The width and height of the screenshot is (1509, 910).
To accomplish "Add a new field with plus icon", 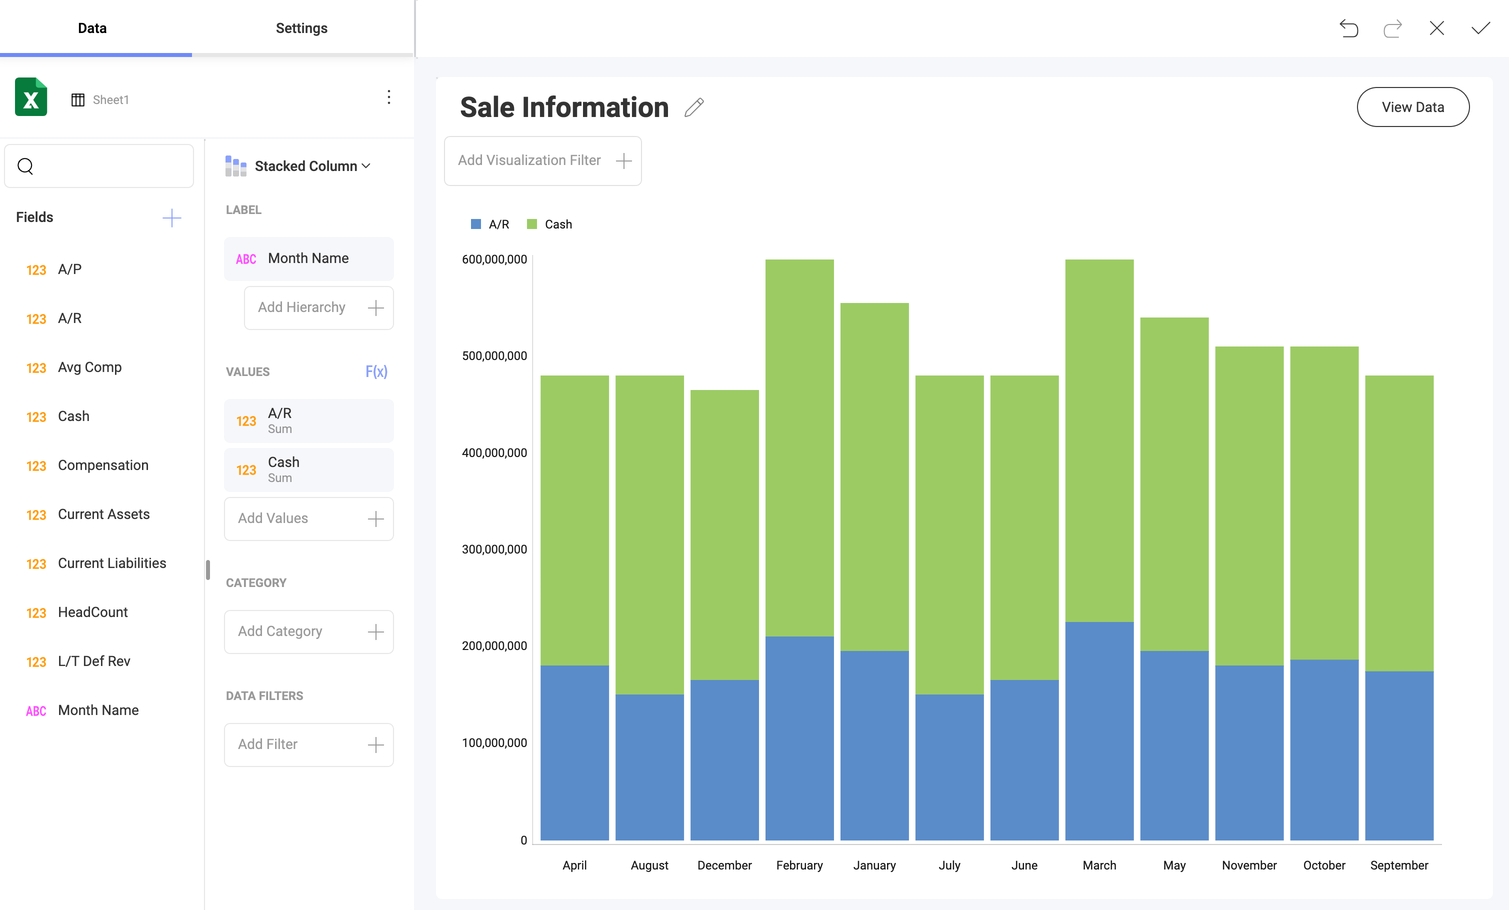I will click(x=172, y=218).
